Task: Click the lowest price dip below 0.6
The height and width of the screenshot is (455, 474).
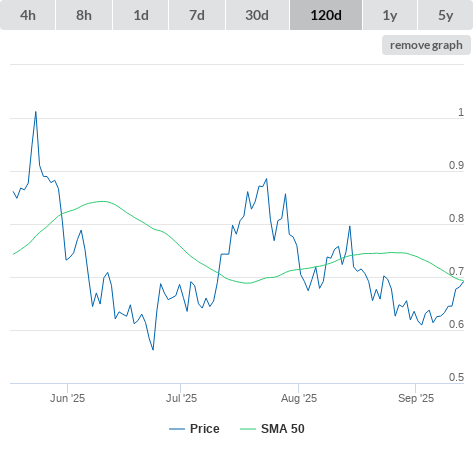Action: (x=153, y=349)
